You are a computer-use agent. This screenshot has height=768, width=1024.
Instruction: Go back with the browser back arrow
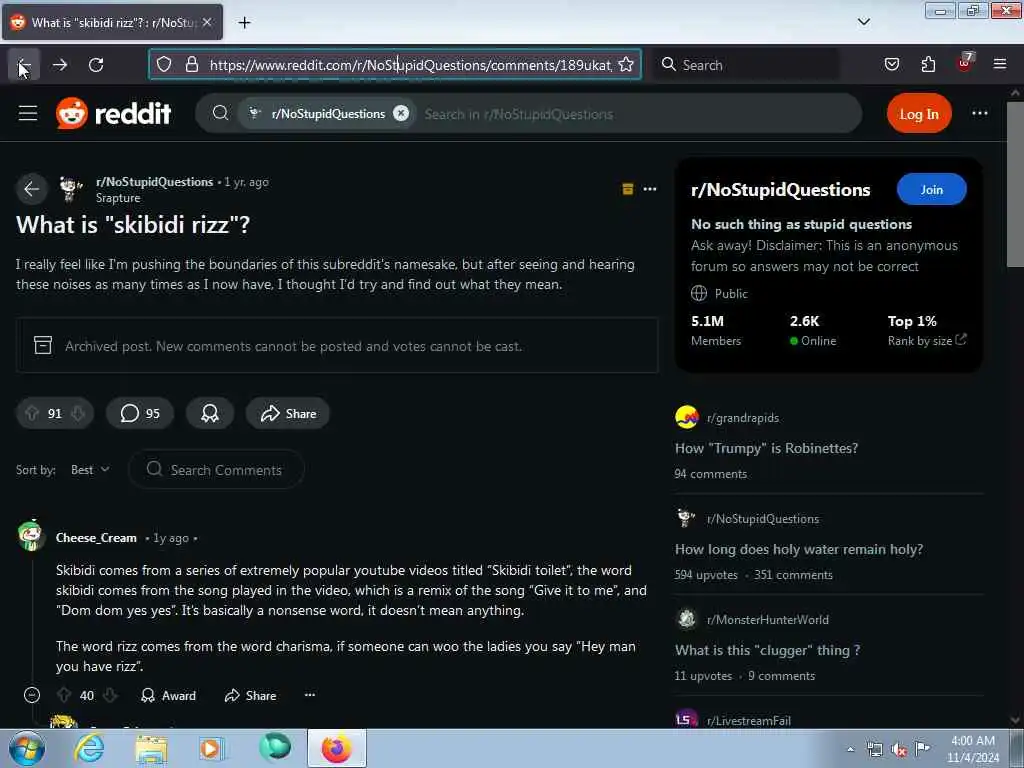(x=24, y=65)
